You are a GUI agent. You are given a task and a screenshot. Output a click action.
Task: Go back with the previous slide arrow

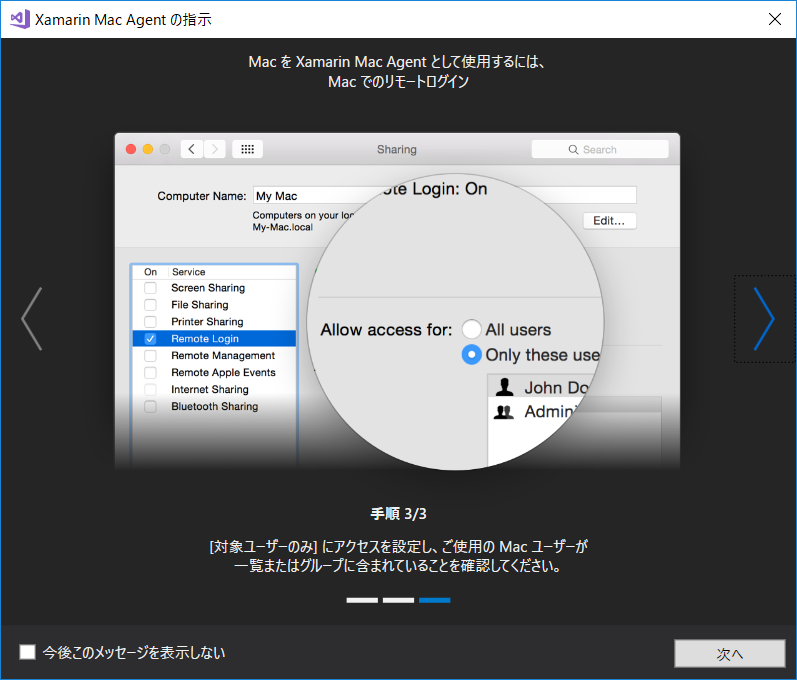tap(32, 319)
